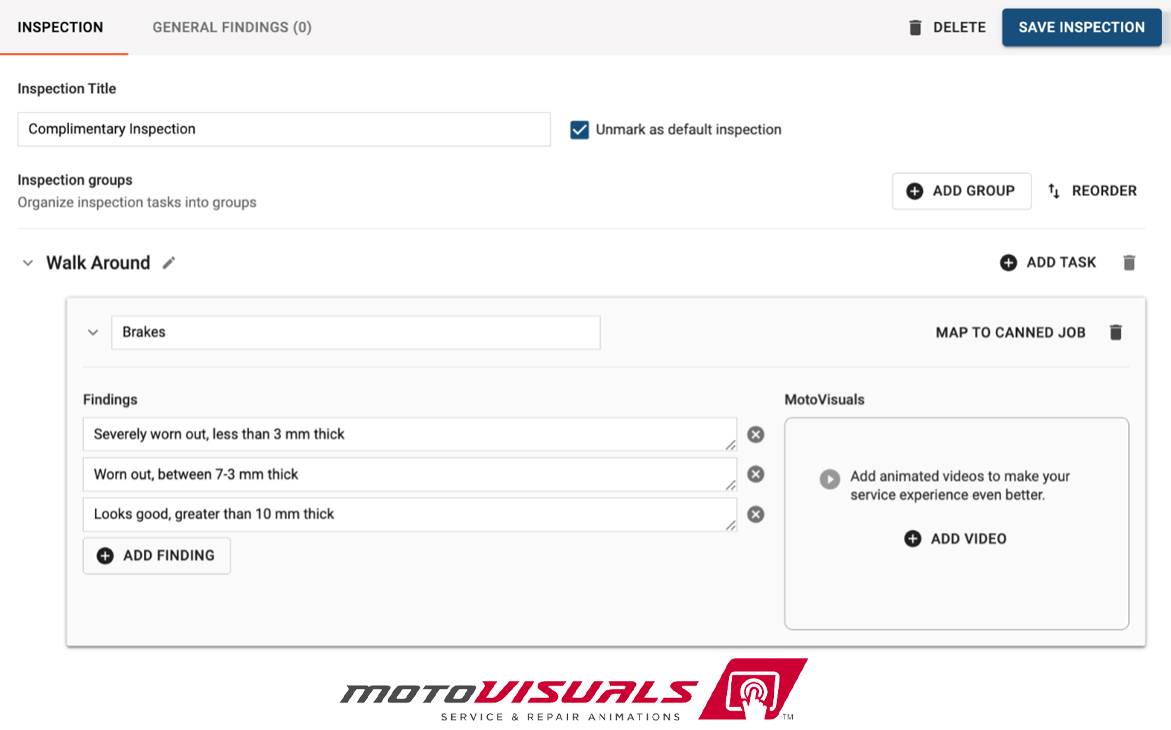Image resolution: width=1171 pixels, height=730 pixels.
Task: Delete the Walk Around group via trash icon
Action: [x=1129, y=263]
